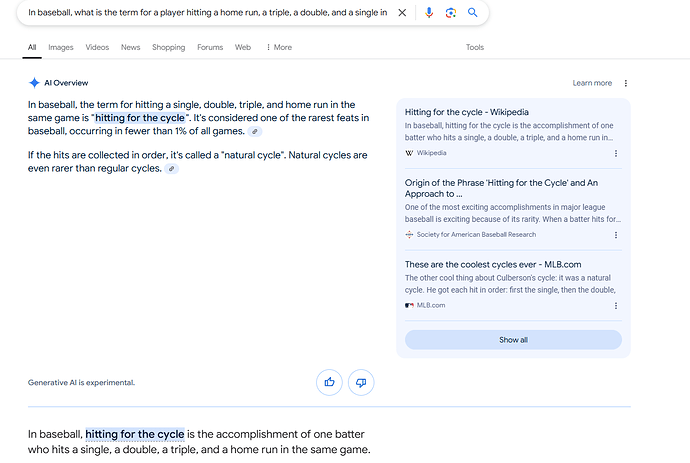Open three-dot menu for MLB.com source
The image size is (690, 463).
(x=616, y=305)
